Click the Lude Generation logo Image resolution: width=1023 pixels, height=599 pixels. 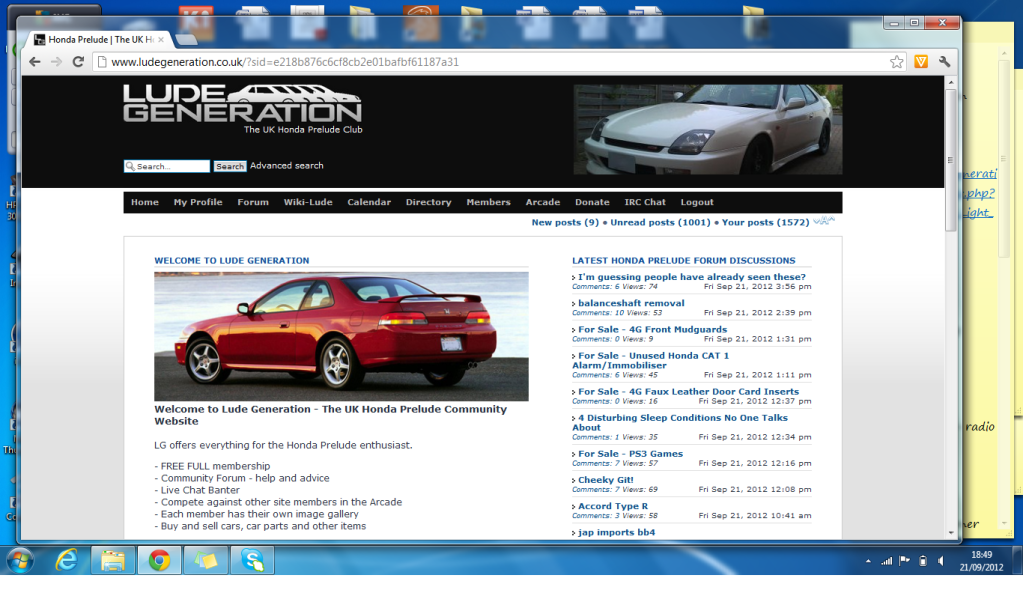(x=243, y=108)
